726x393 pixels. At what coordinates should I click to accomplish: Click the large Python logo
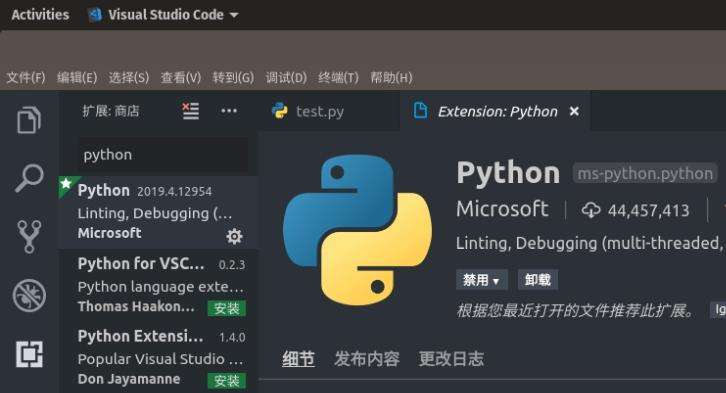pos(357,230)
